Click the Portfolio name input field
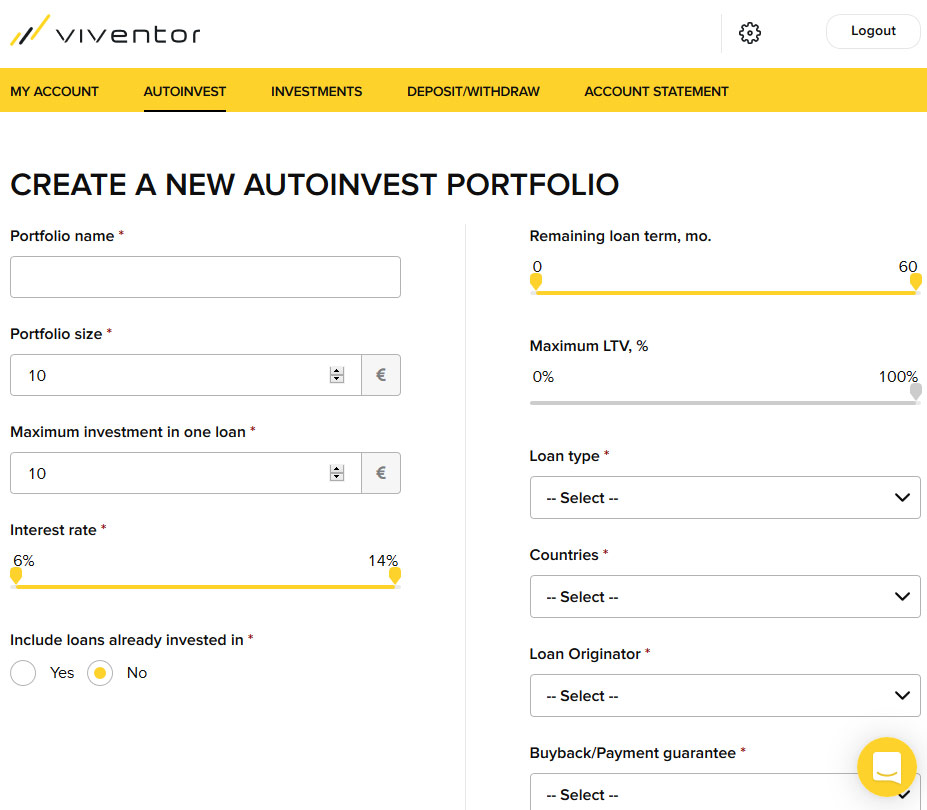Screen dimensions: 927x810 (x=205, y=277)
